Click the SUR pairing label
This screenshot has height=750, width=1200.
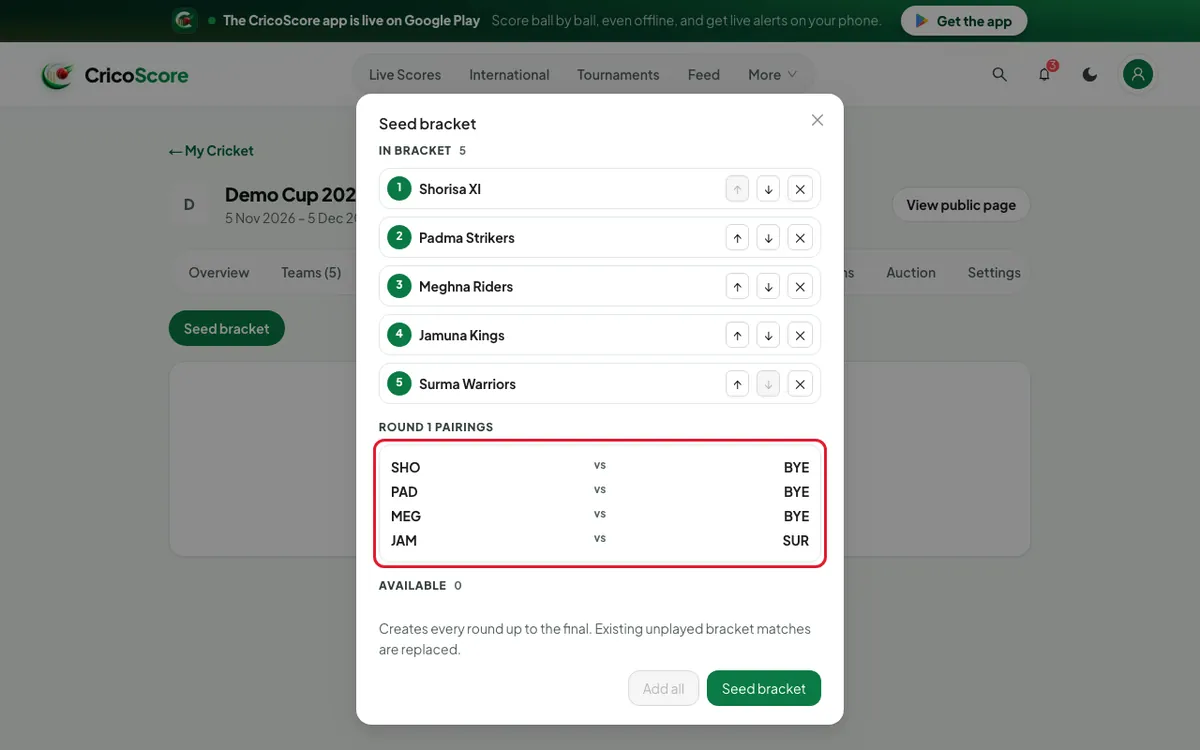point(796,541)
